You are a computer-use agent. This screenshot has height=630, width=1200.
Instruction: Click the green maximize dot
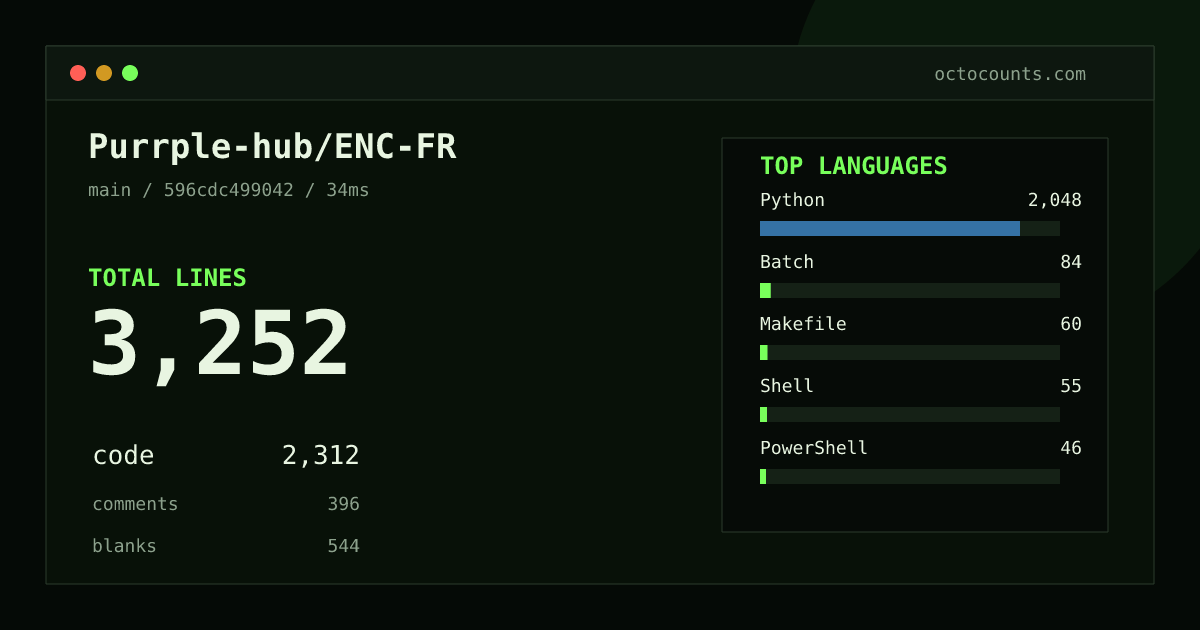point(130,73)
